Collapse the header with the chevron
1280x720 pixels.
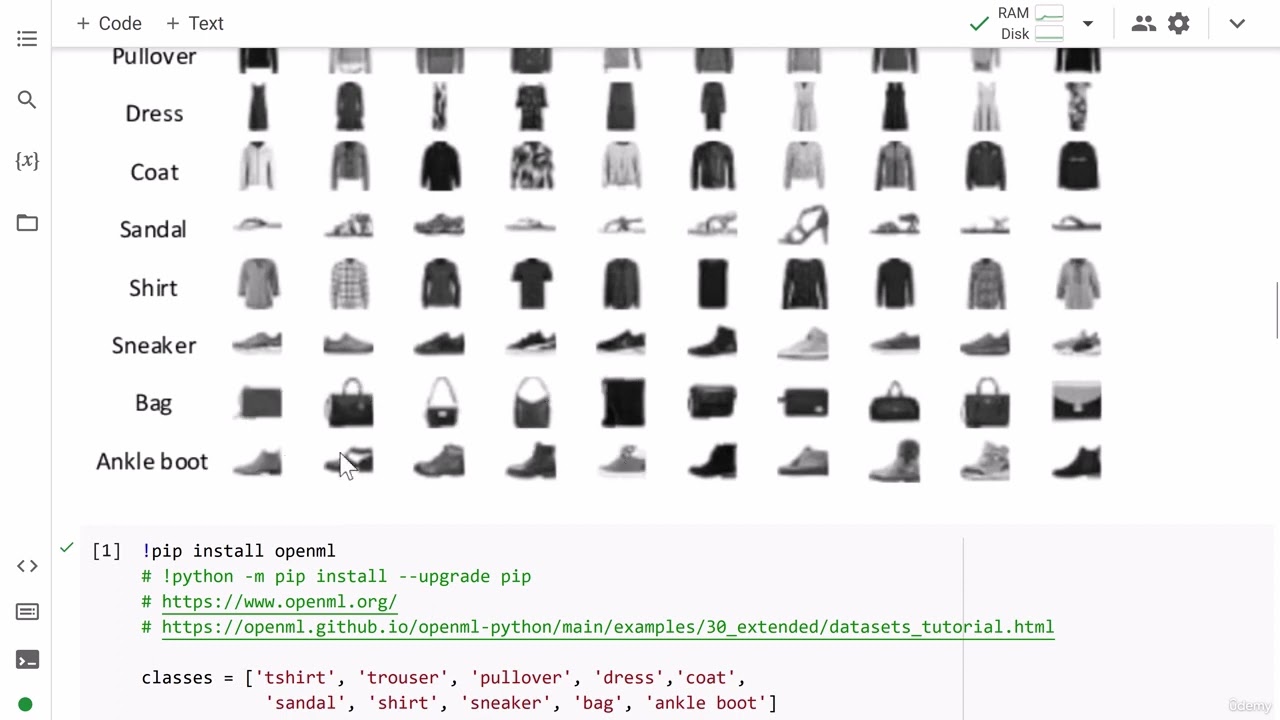tap(1237, 23)
